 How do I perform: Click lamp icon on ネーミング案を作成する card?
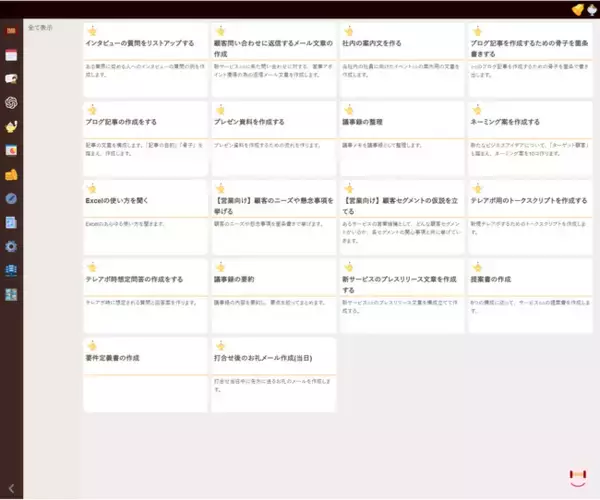click(x=477, y=110)
